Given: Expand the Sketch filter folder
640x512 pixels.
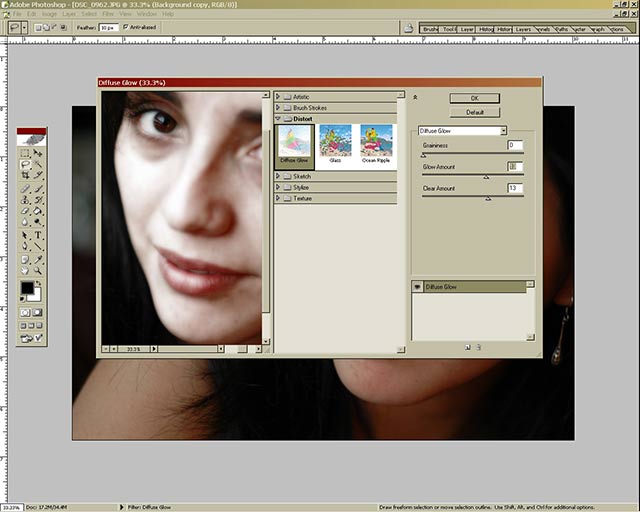Looking at the screenshot, I should point(278,176).
